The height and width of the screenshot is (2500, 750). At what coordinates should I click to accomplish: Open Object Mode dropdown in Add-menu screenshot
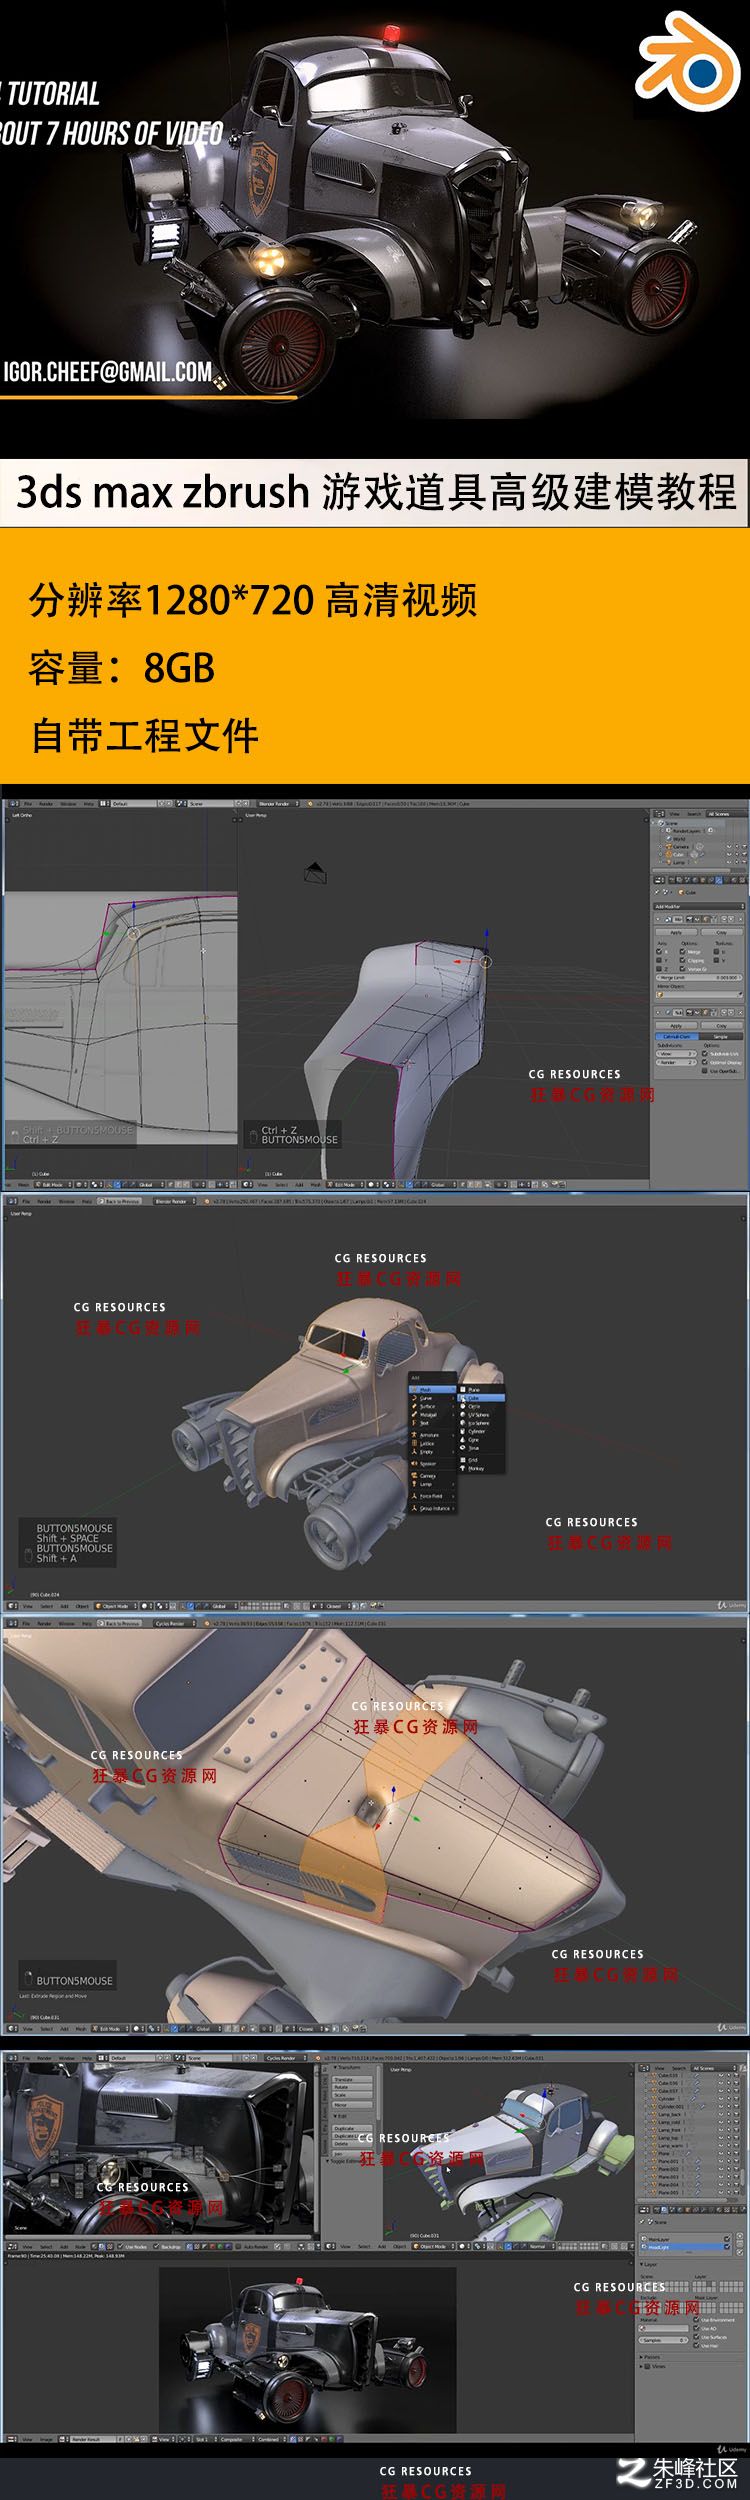(x=116, y=1606)
